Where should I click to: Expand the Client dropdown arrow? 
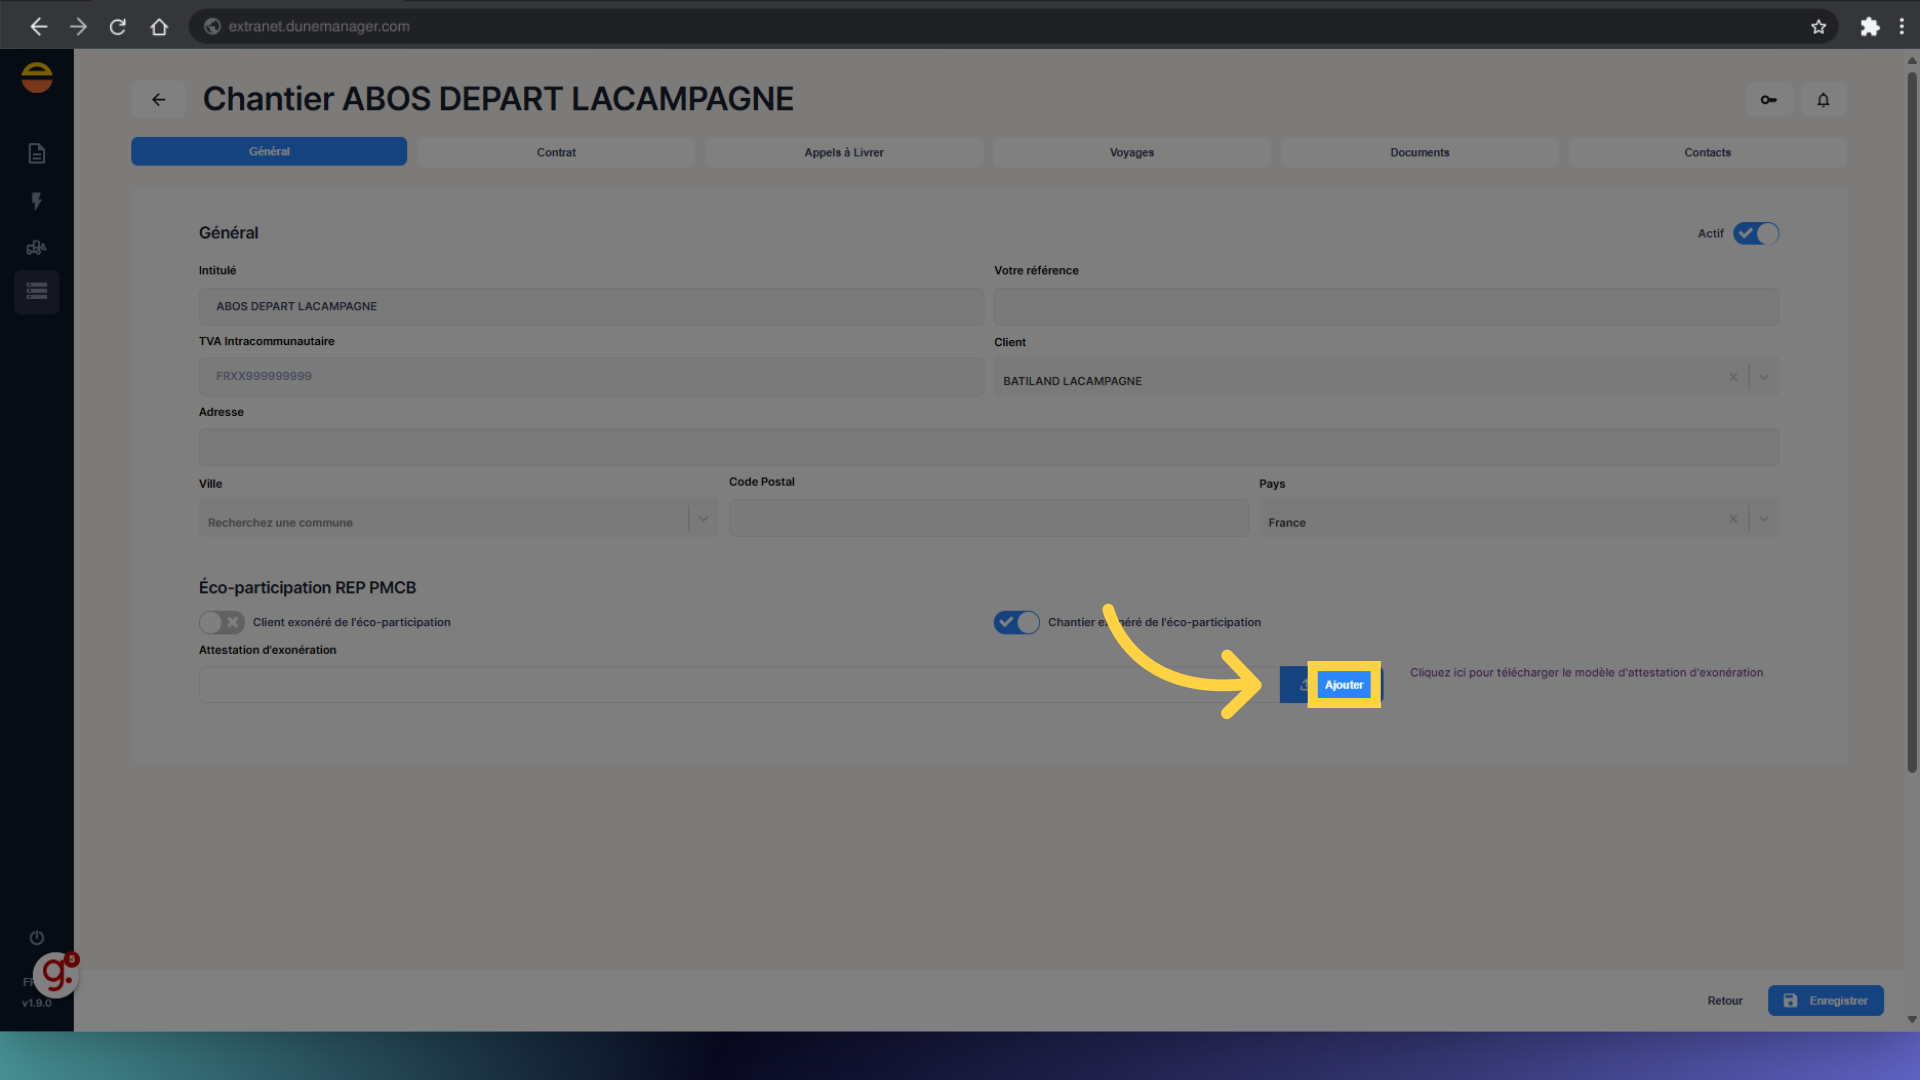(1764, 377)
